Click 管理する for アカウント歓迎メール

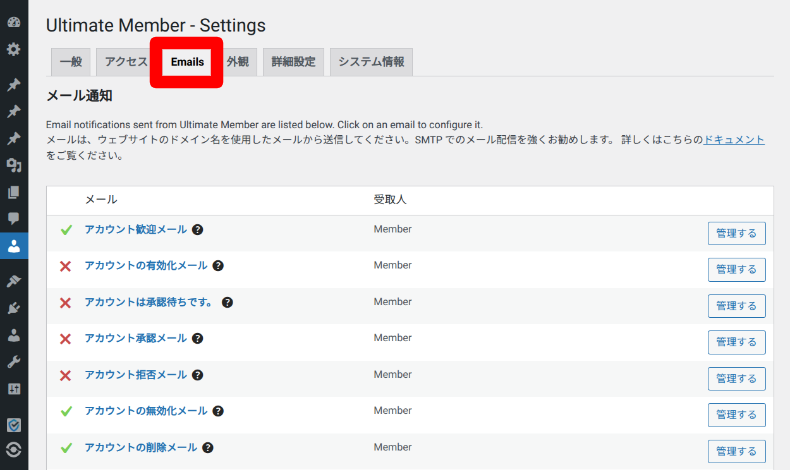pyautogui.click(x=737, y=233)
